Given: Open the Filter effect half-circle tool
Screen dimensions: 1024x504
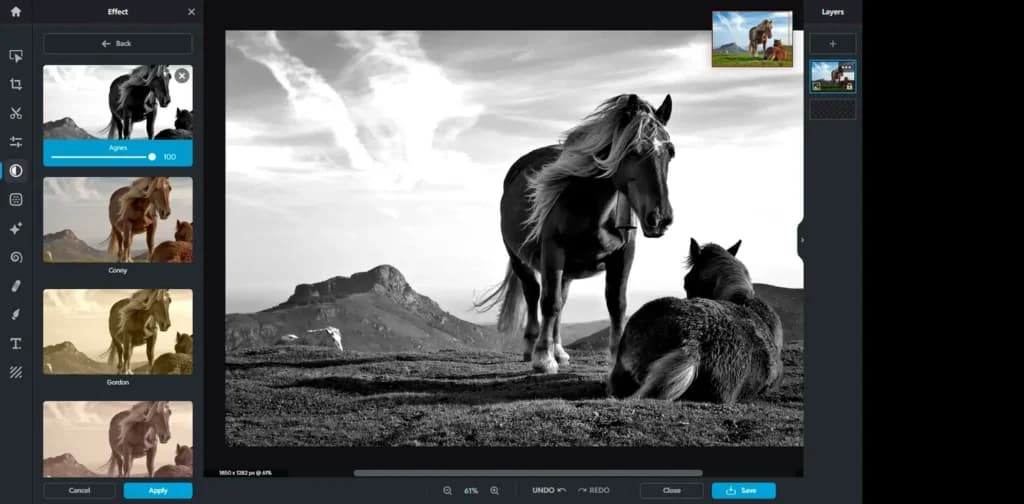Looking at the screenshot, I should [x=16, y=171].
